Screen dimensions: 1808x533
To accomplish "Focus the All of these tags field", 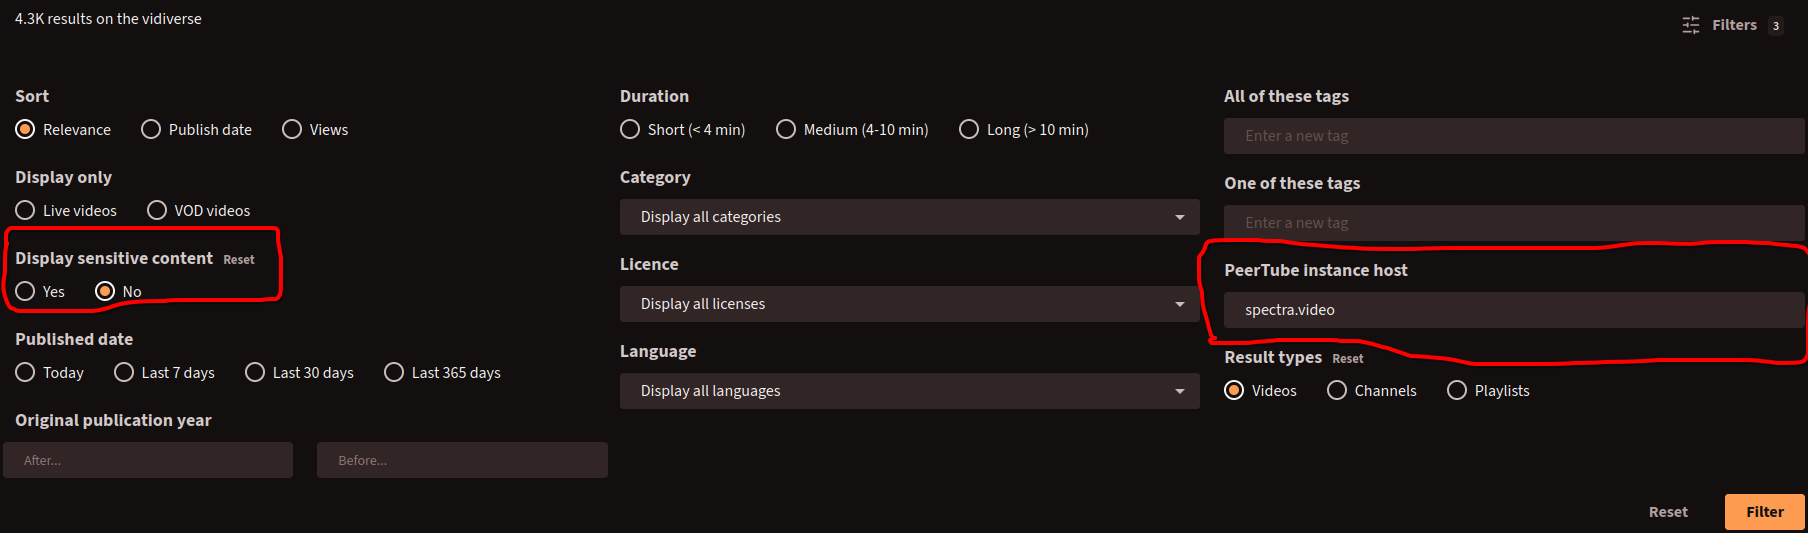I will (x=1514, y=136).
